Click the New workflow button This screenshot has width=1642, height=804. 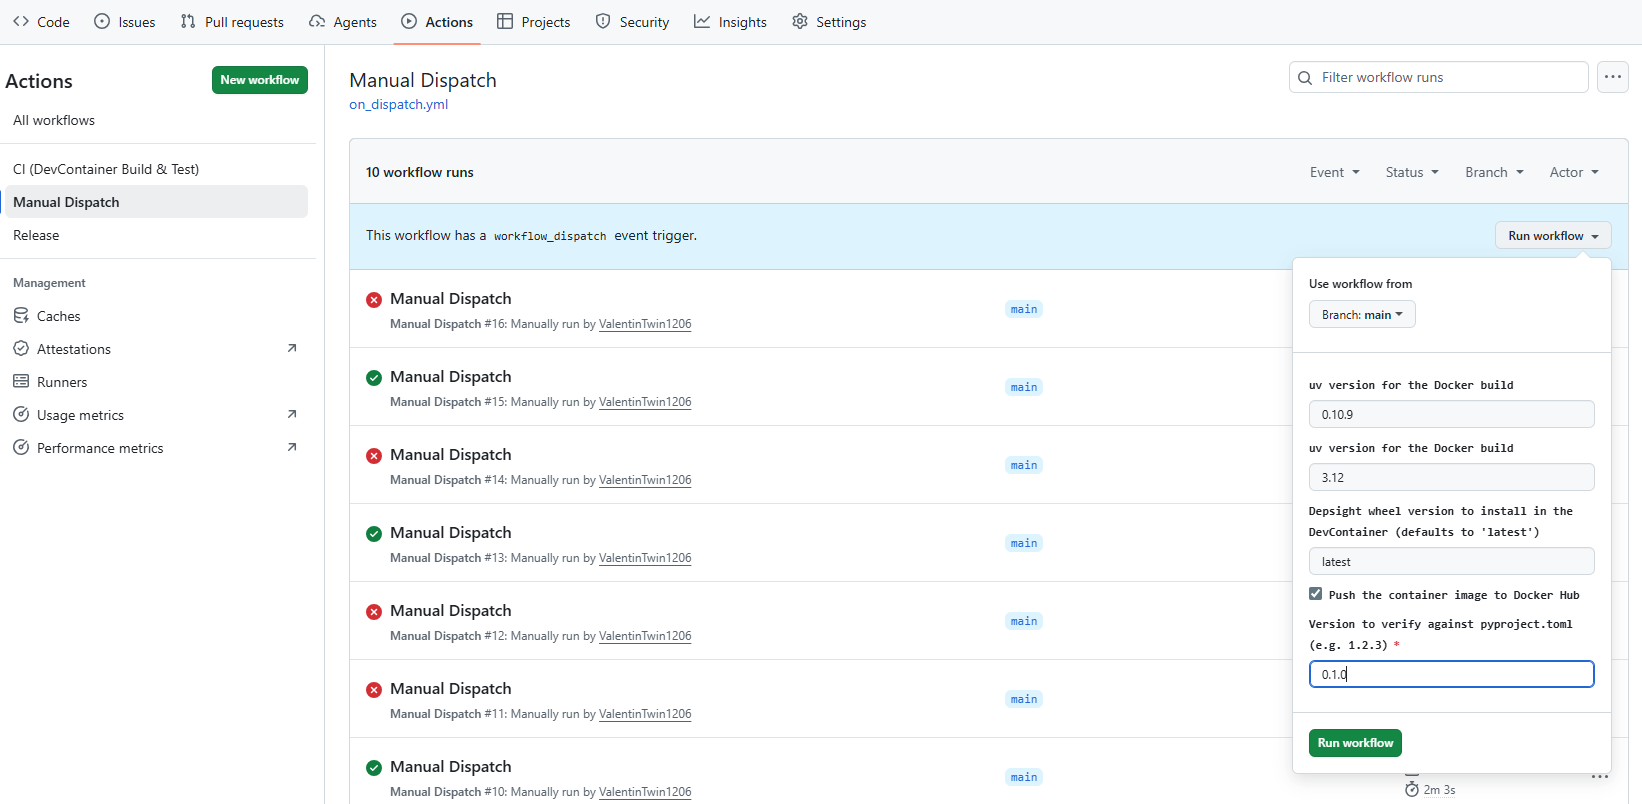[259, 80]
